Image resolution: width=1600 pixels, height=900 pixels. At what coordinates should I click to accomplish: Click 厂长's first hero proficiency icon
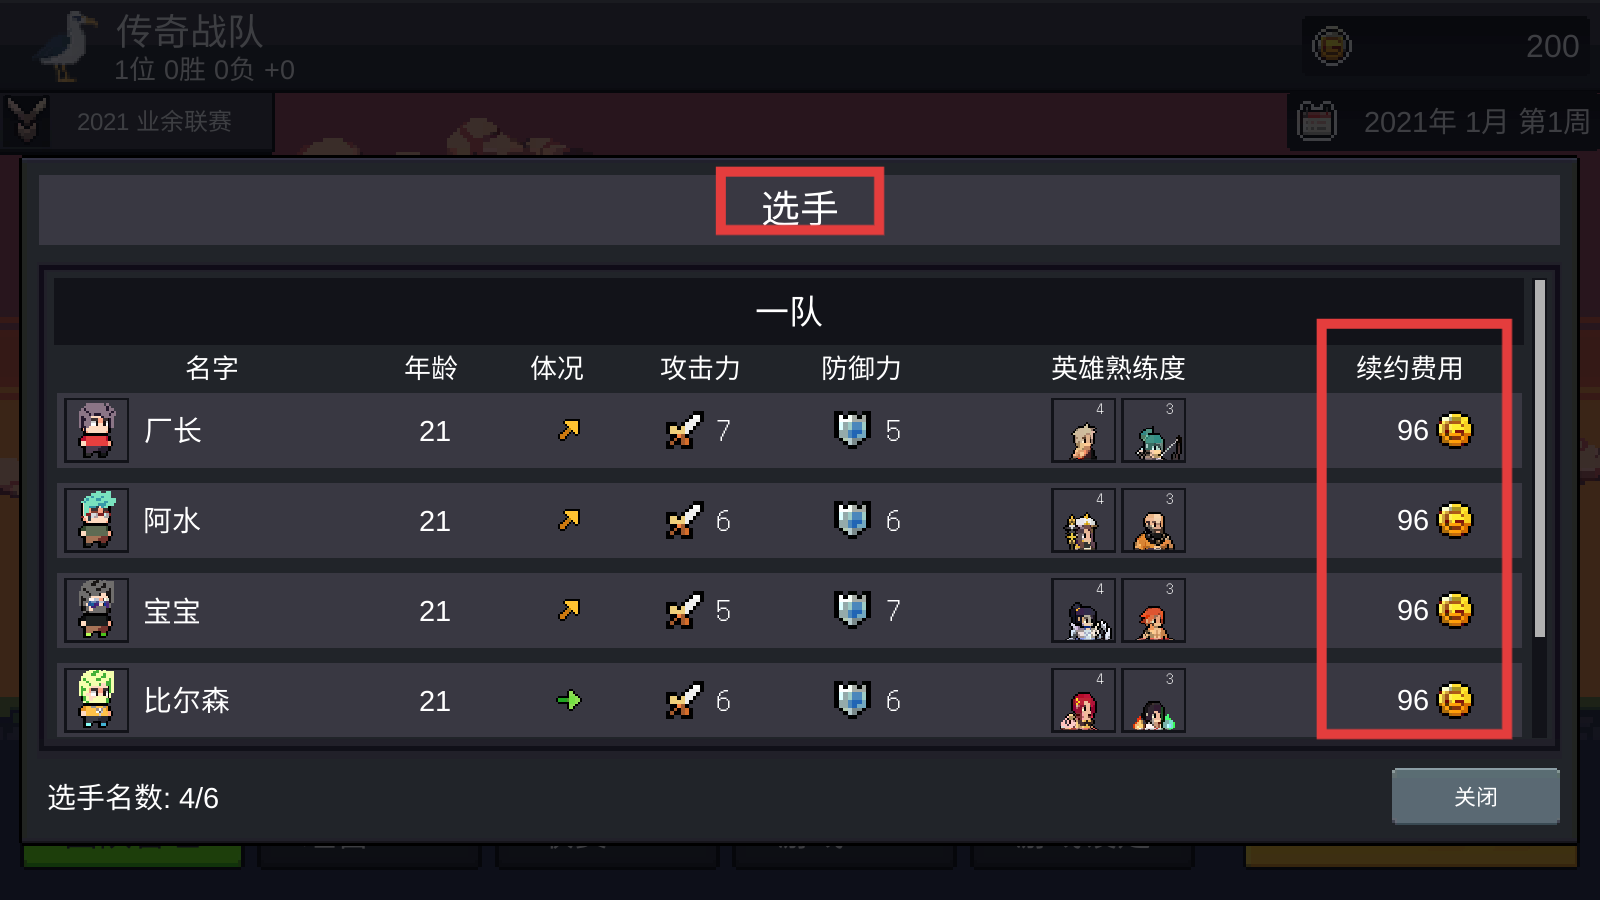point(1083,430)
